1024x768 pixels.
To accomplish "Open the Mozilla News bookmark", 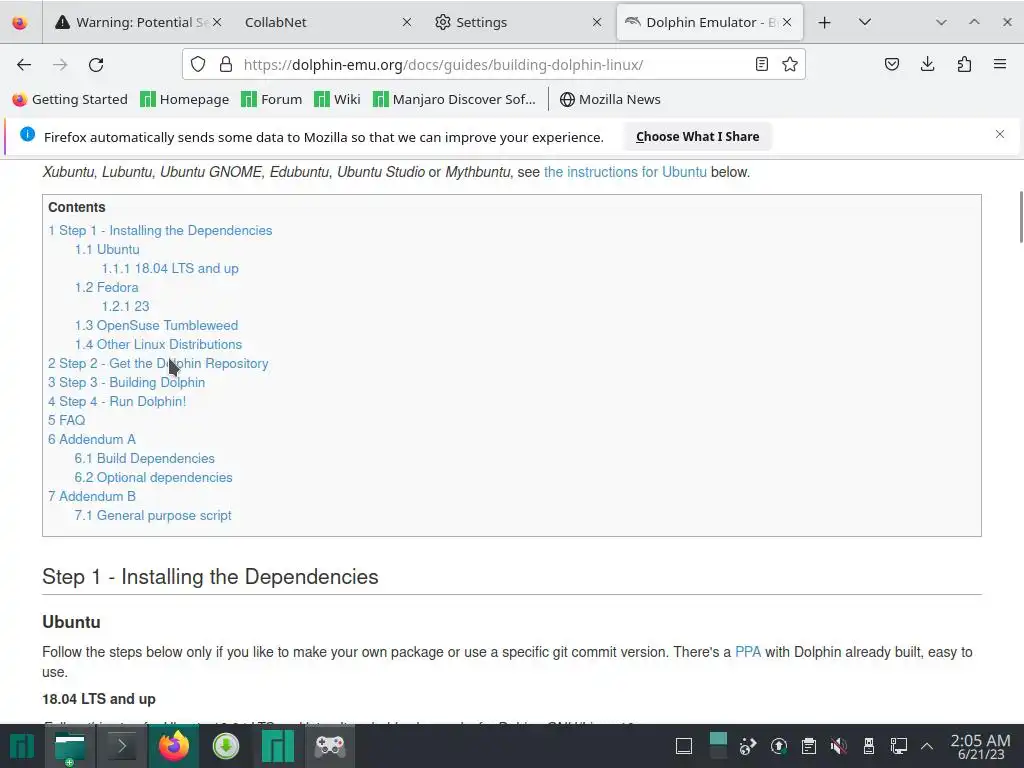I will click(610, 99).
